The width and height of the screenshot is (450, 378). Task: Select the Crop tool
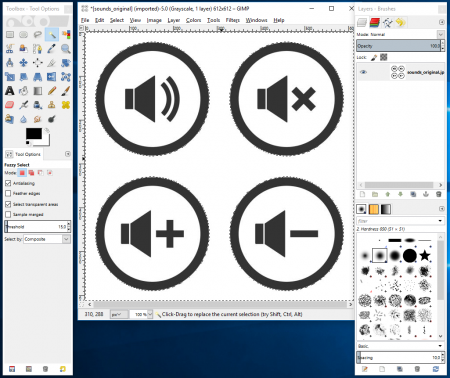click(52, 63)
